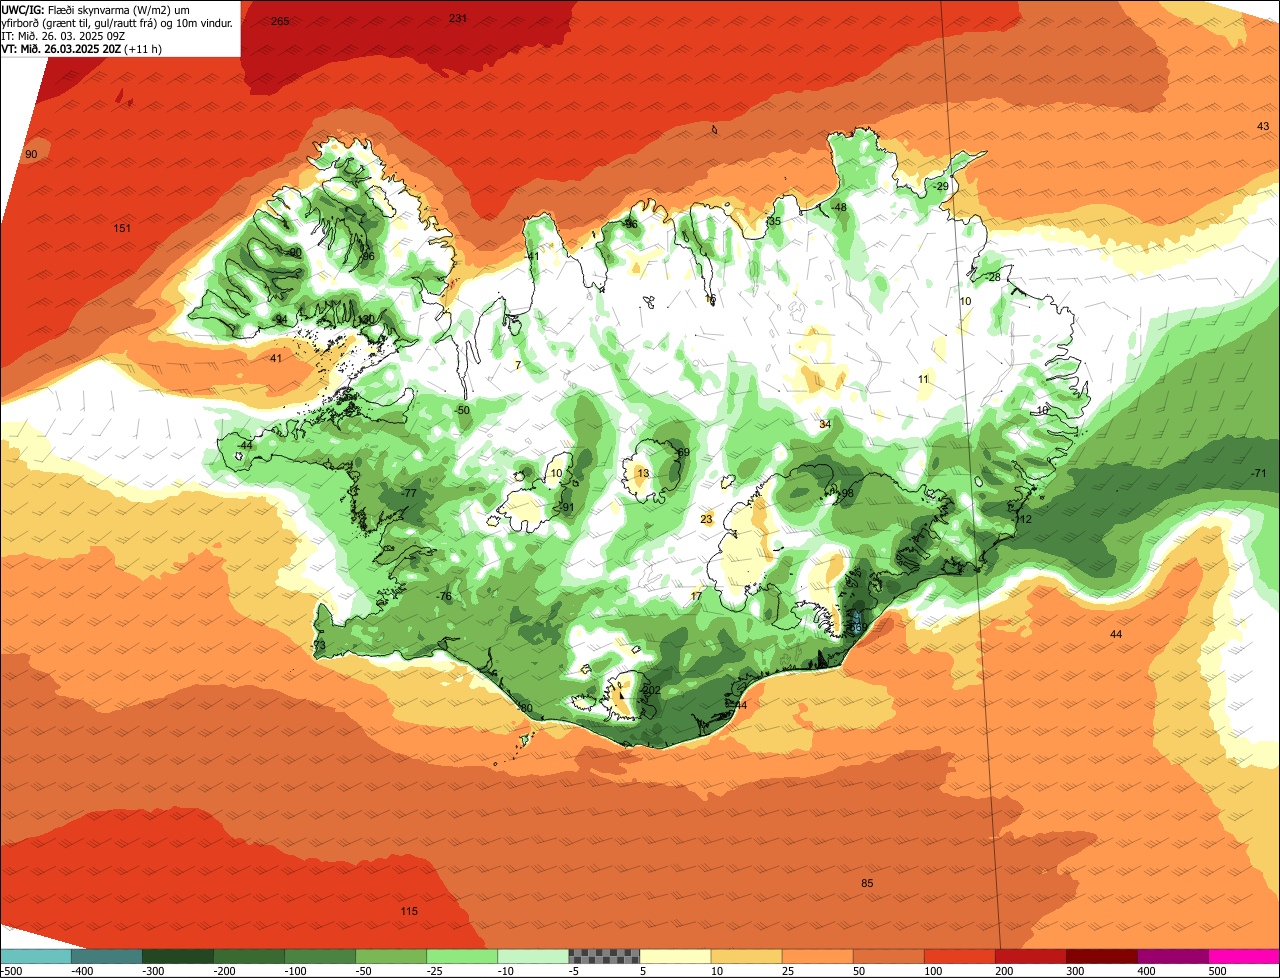The image size is (1280, 978).
Task: Click the '500' label on the legend
Action: pos(1219,971)
